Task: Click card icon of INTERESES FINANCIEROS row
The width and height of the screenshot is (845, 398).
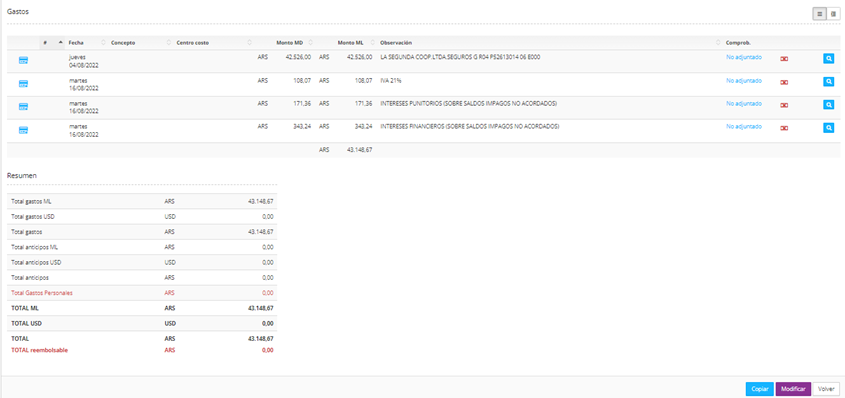Action: pos(23,130)
